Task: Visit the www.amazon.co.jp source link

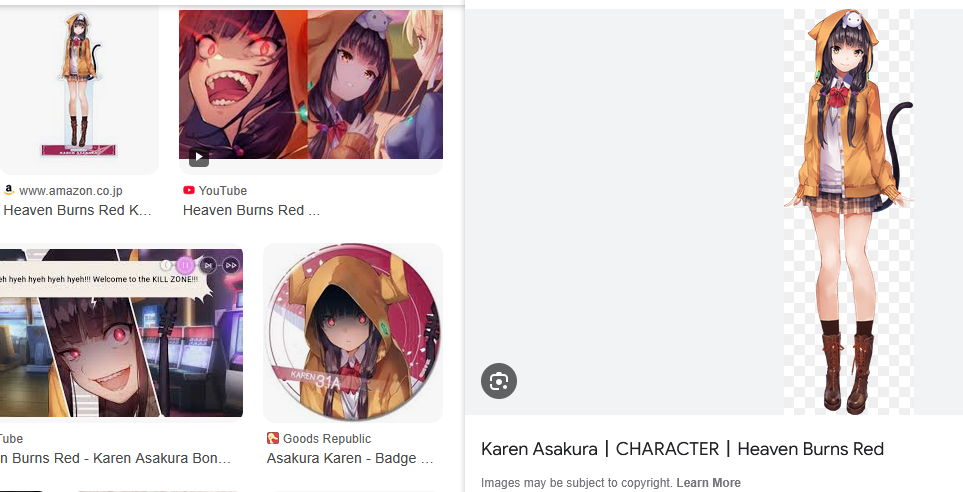Action: (71, 190)
